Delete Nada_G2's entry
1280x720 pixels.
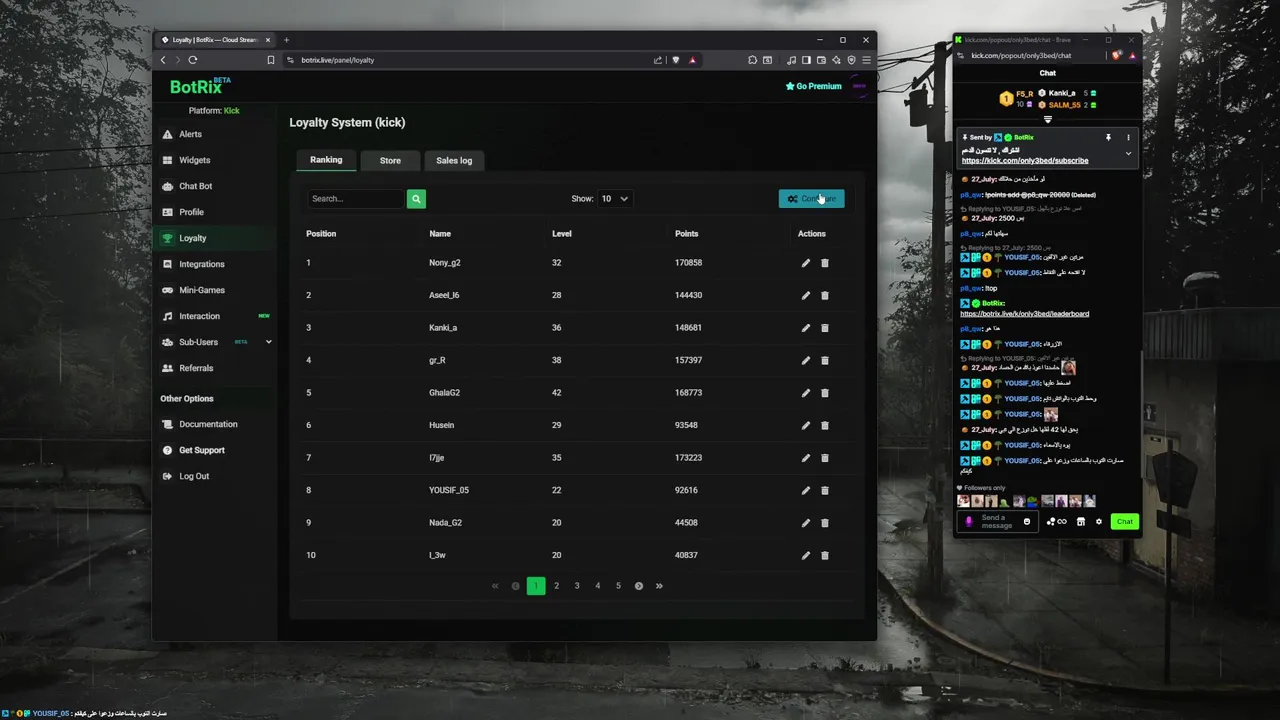click(825, 523)
